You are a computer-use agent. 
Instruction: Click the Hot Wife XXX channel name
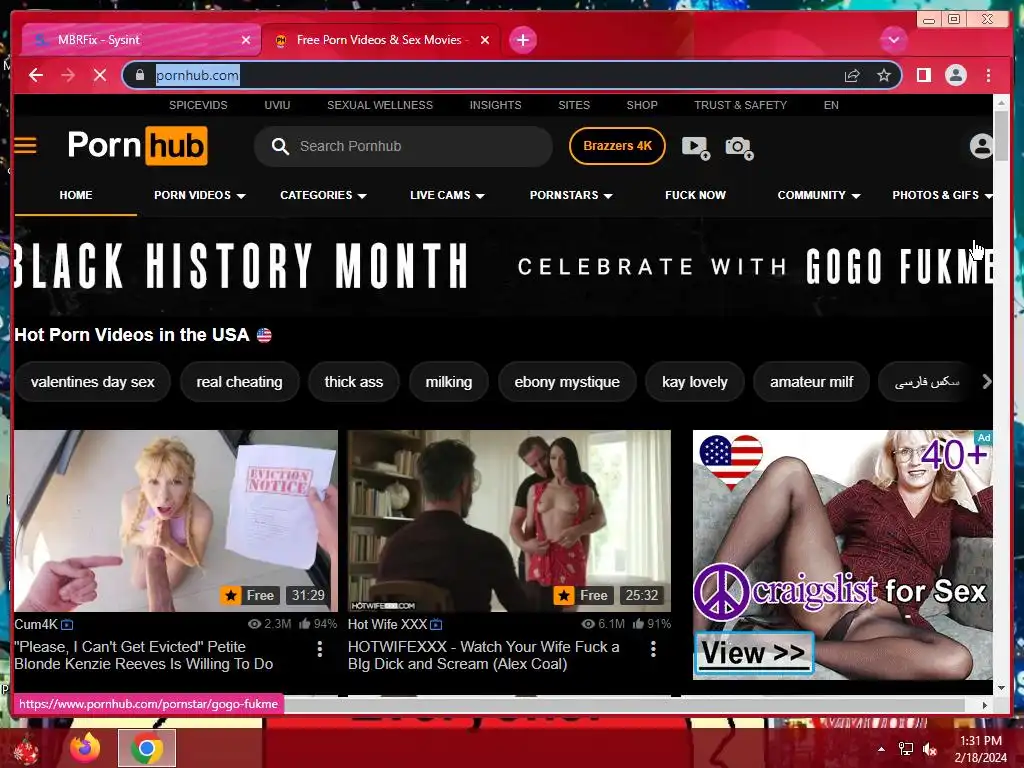(387, 624)
